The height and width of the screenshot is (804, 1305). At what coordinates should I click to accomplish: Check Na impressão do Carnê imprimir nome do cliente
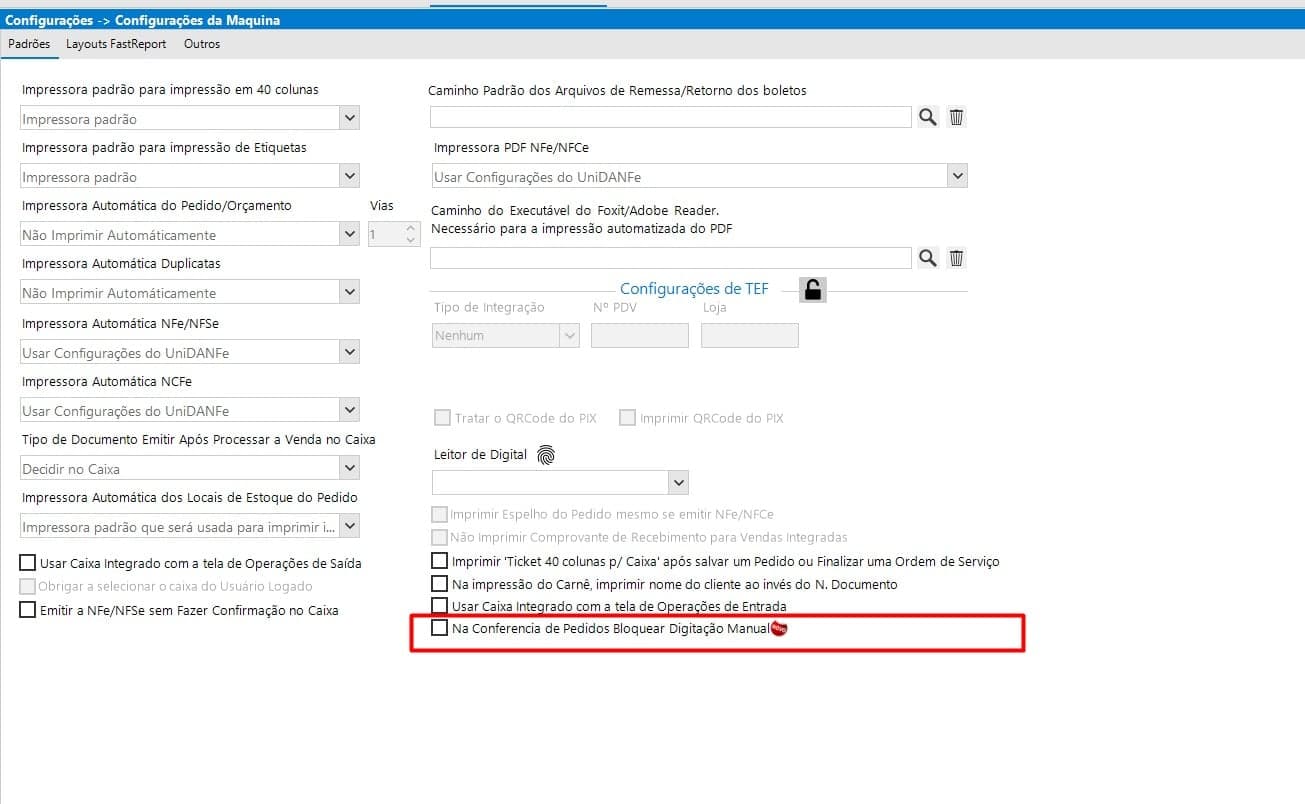click(439, 583)
